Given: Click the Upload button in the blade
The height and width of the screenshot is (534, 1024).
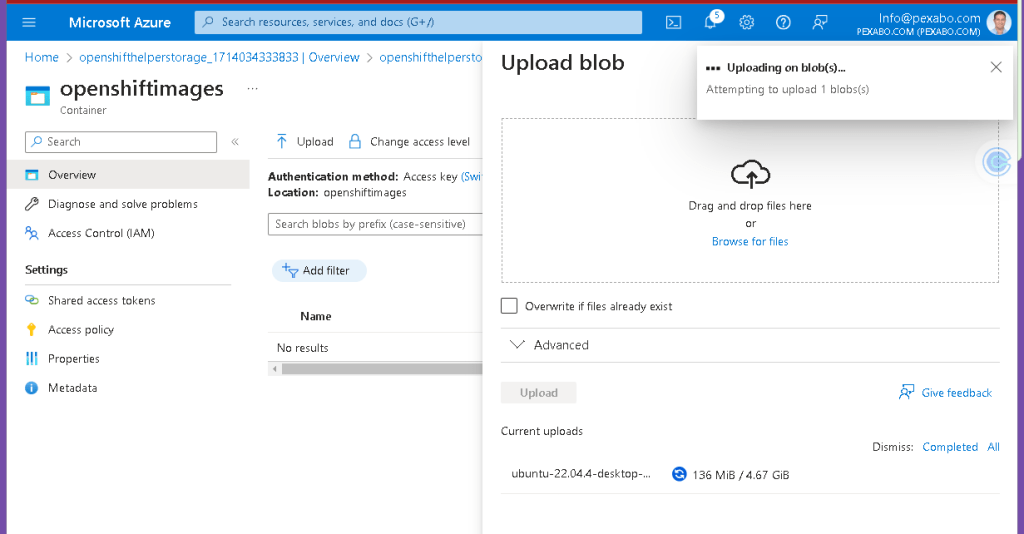Looking at the screenshot, I should (539, 393).
